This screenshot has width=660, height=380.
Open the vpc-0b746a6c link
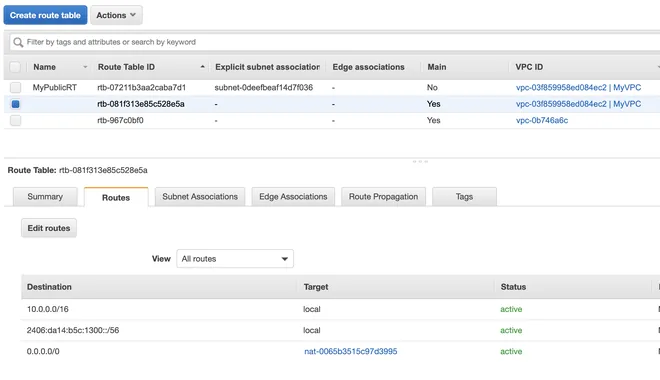[x=542, y=120]
